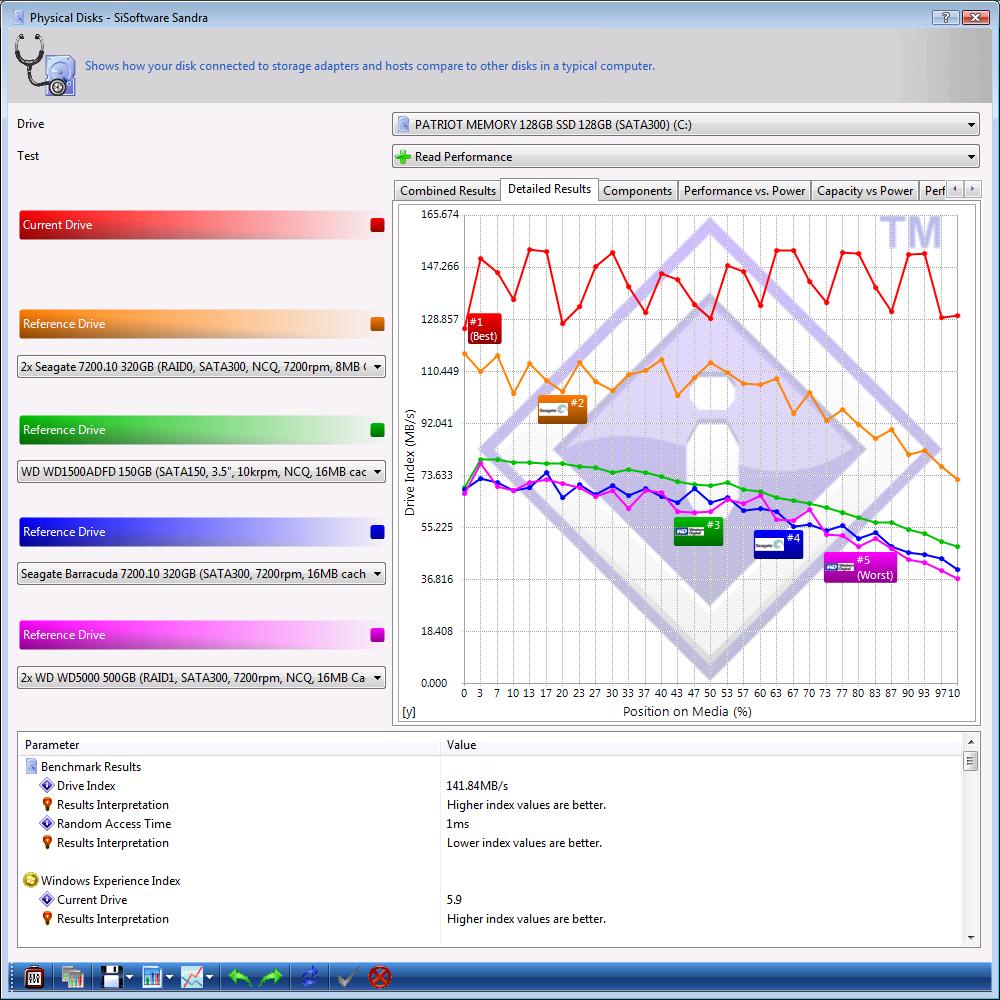This screenshot has width=1000, height=1000.
Task: Select the partially visible Perf tab
Action: [934, 191]
